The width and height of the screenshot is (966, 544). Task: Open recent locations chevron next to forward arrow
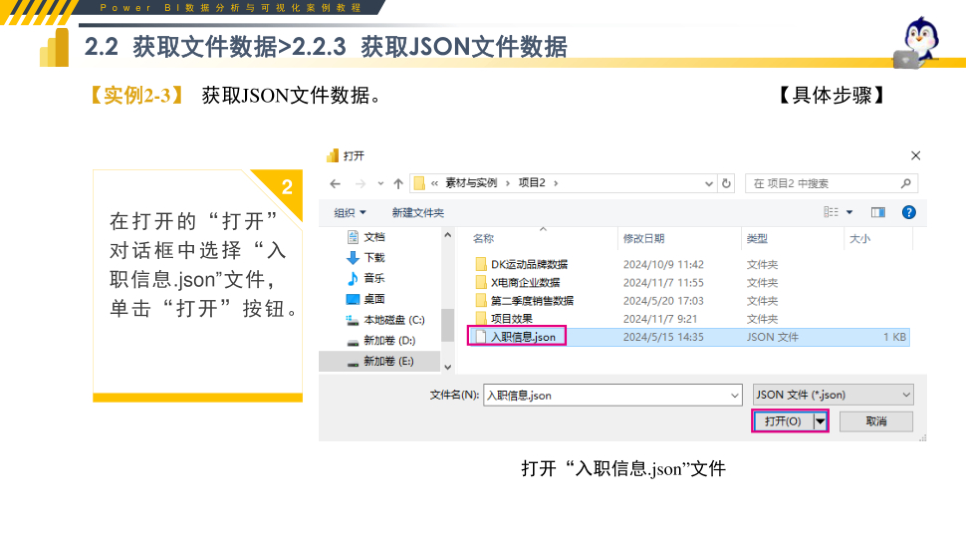point(381,184)
